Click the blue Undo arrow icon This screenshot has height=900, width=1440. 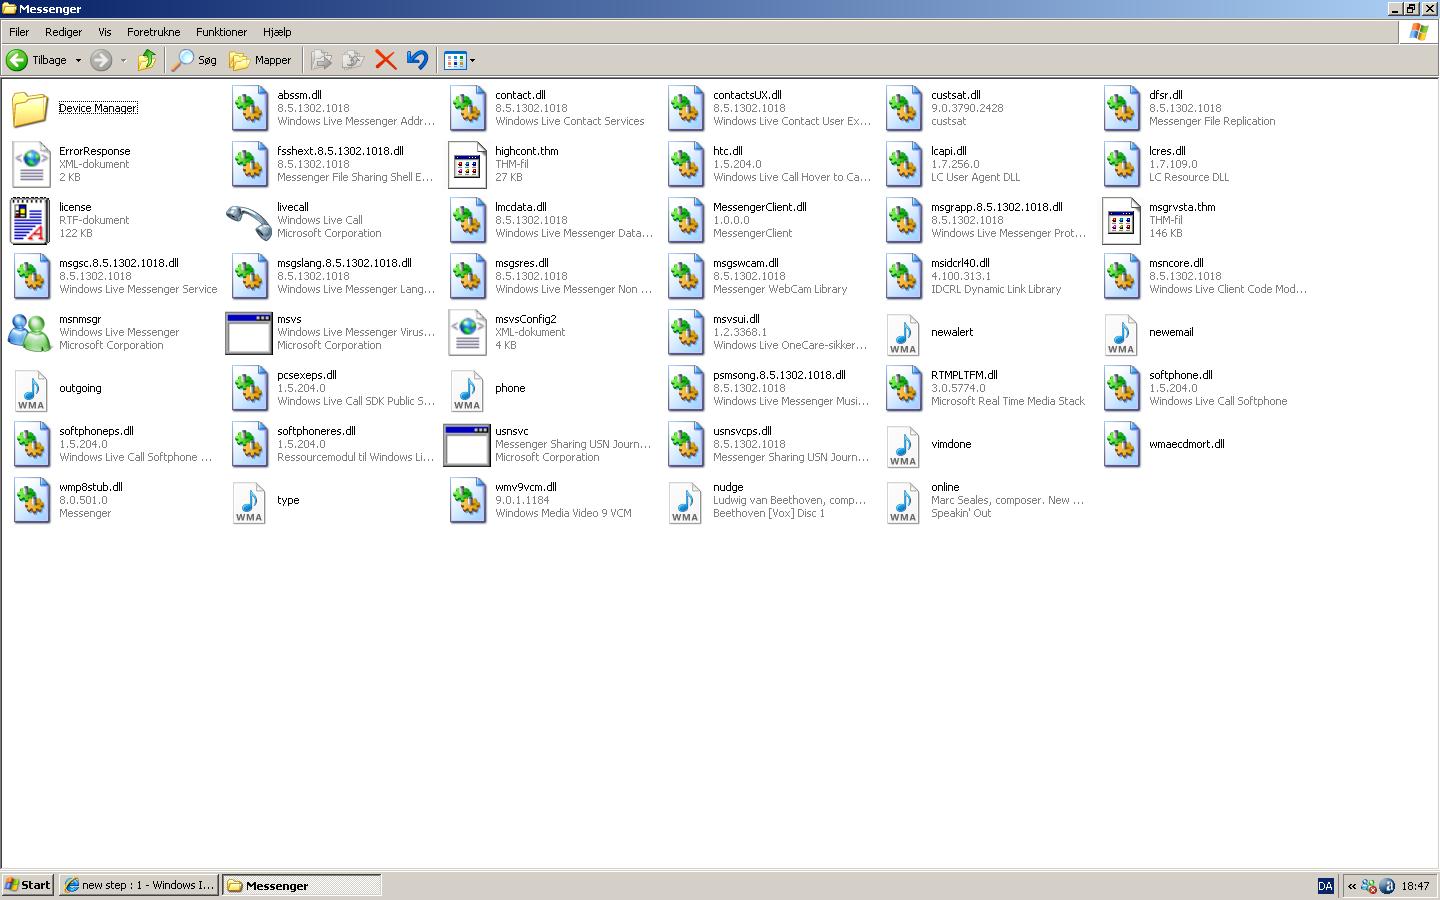click(417, 60)
